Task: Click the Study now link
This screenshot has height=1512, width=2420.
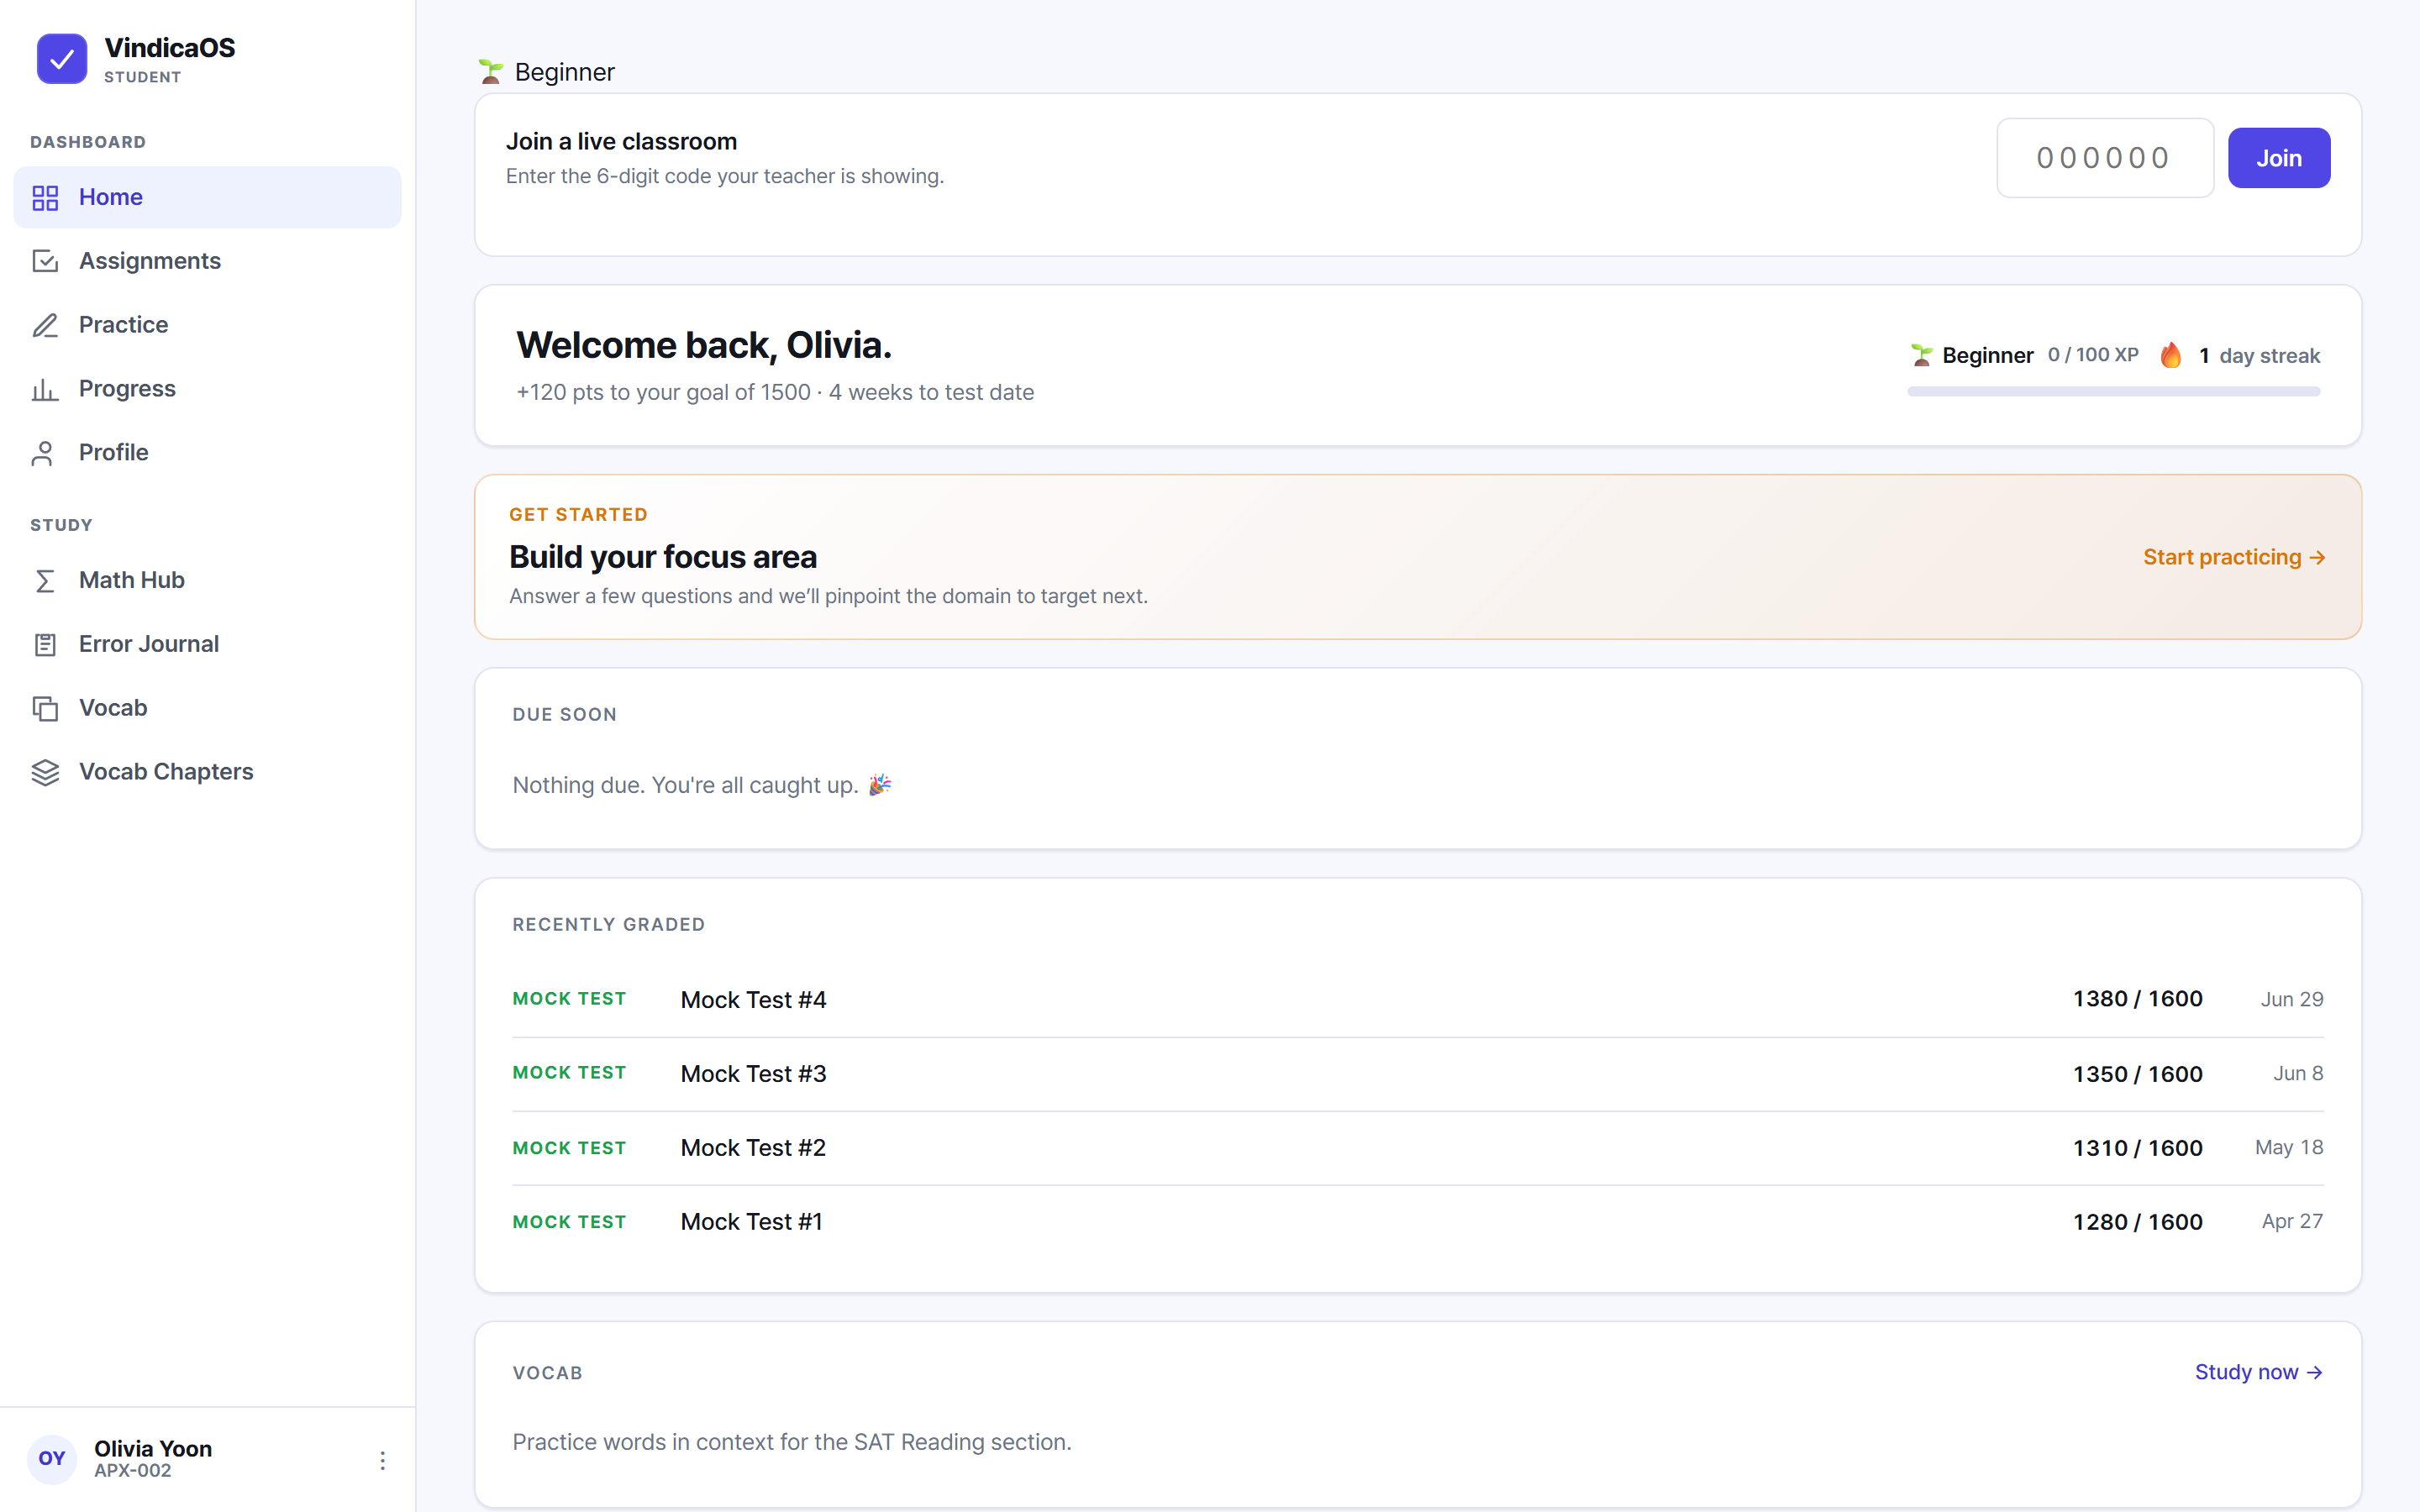Action: point(2258,1372)
